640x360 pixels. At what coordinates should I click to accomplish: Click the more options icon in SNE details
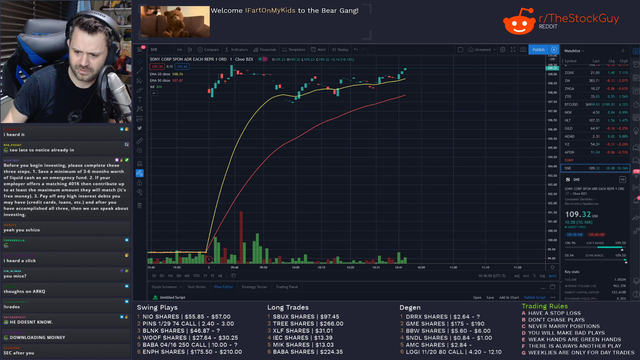pyautogui.click(x=622, y=180)
